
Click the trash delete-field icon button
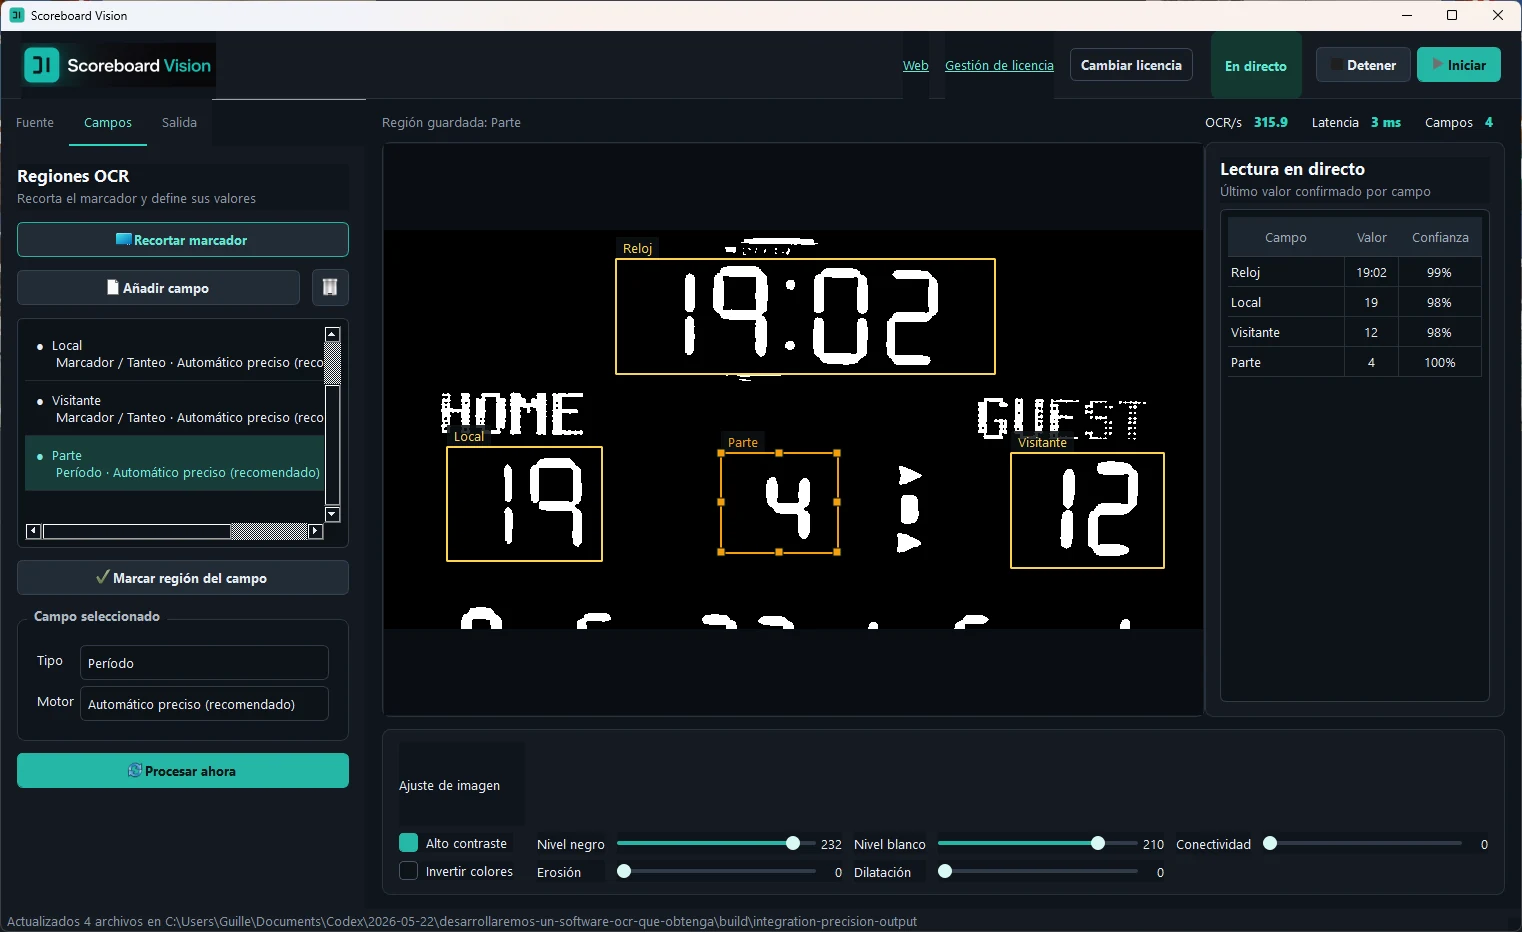[330, 288]
